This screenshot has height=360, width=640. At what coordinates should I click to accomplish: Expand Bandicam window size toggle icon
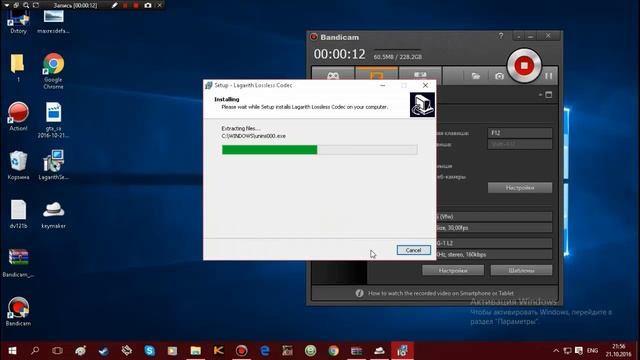click(549, 95)
